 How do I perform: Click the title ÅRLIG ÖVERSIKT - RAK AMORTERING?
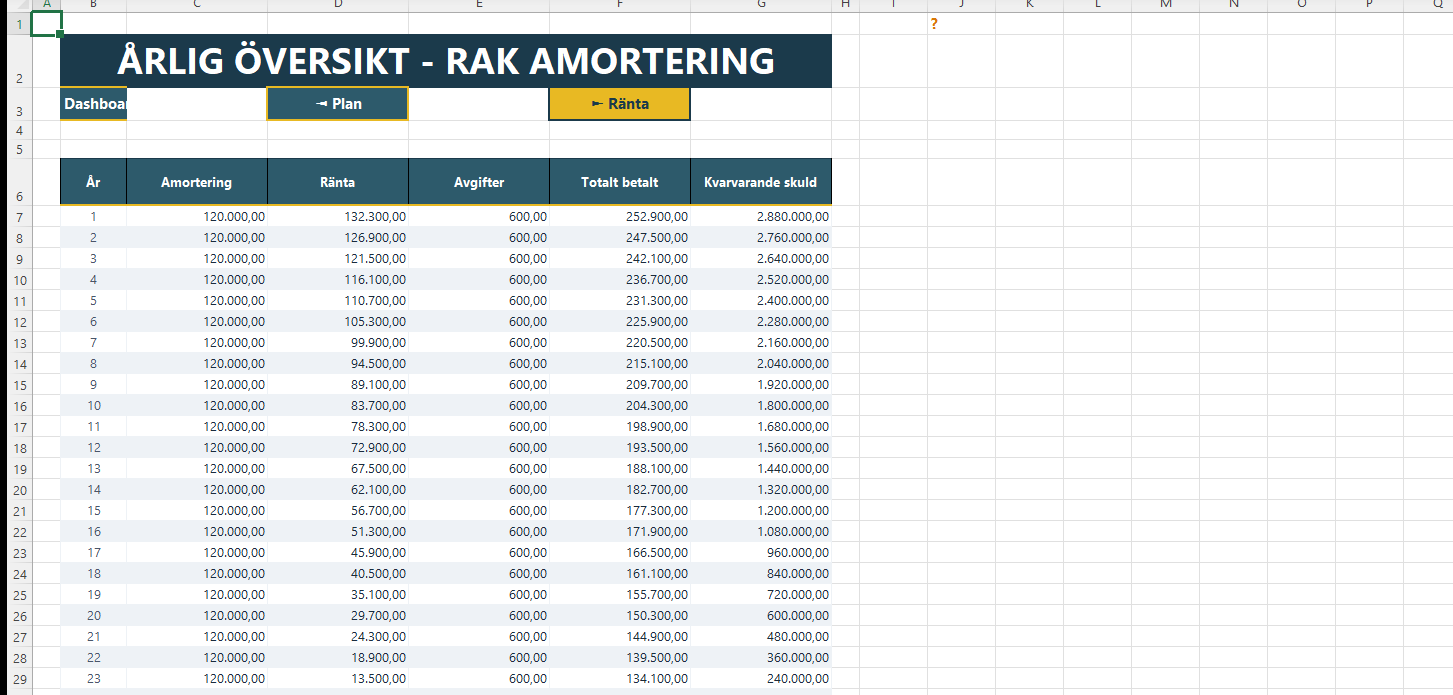446,61
